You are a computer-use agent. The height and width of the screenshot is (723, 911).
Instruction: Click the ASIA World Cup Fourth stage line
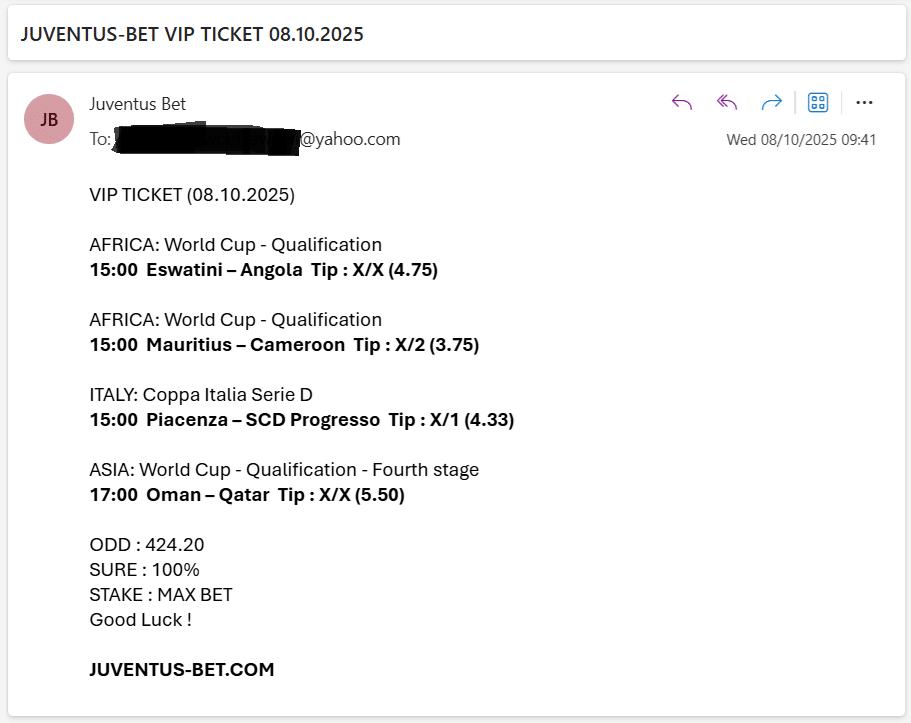coord(284,470)
